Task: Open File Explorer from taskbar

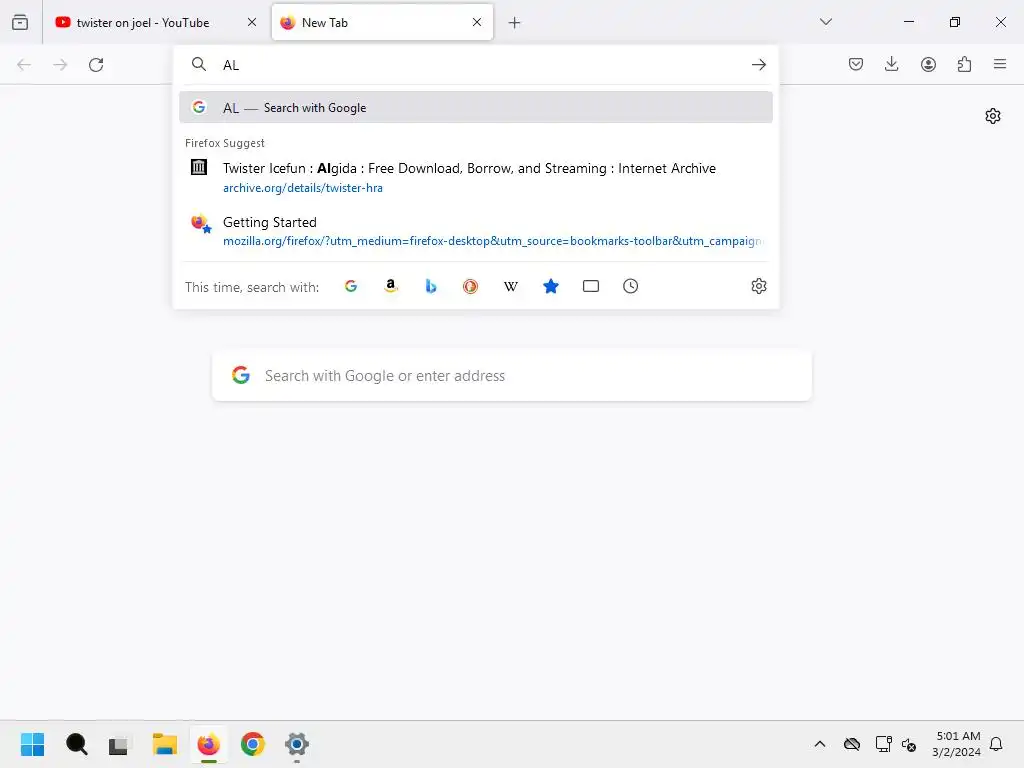Action: tap(165, 744)
